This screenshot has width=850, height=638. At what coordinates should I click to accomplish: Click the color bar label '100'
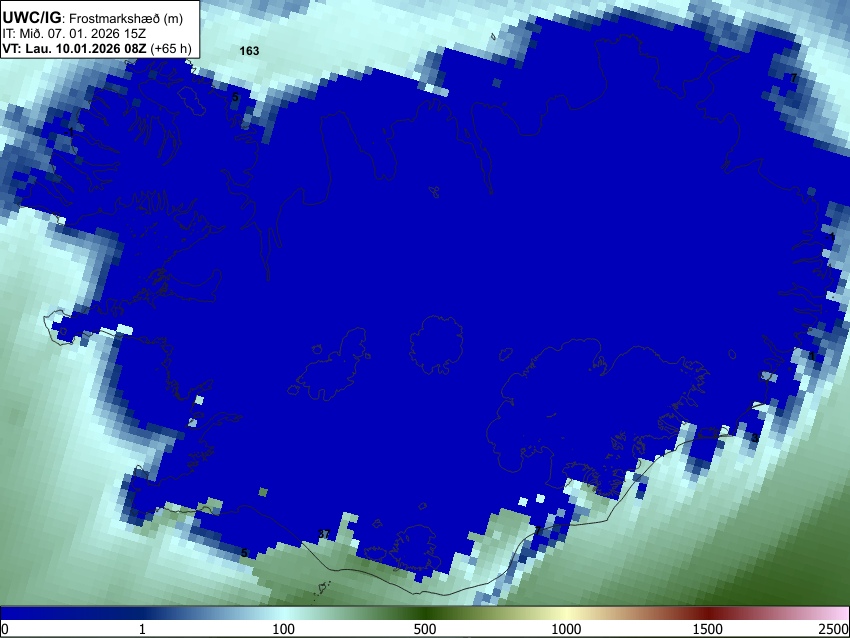point(283,629)
